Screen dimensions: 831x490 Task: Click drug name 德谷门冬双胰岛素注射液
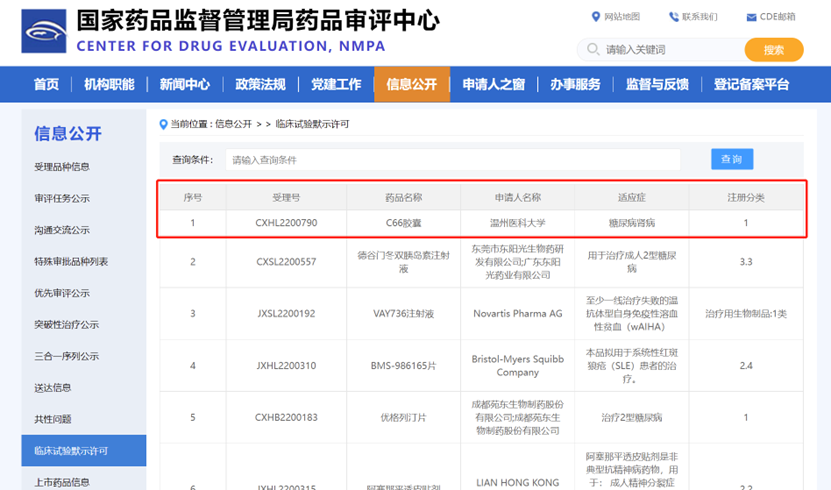pyautogui.click(x=404, y=262)
